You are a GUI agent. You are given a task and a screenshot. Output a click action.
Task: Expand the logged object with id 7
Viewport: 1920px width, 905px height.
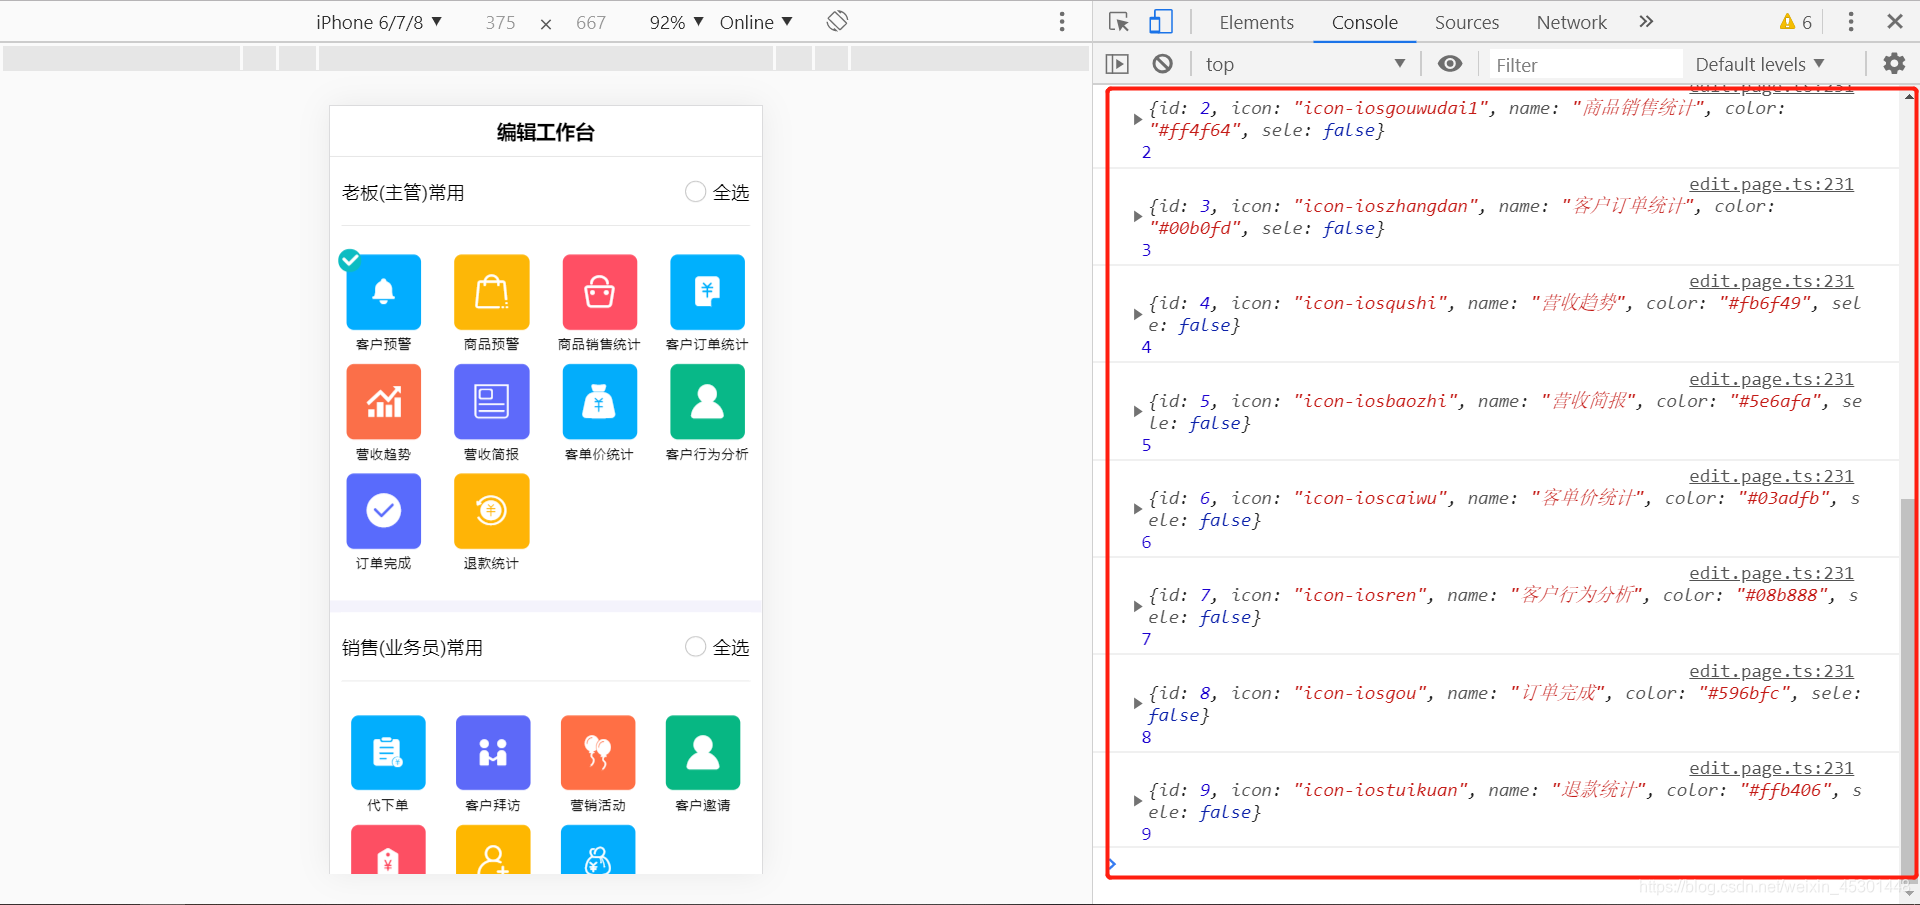1138,606
